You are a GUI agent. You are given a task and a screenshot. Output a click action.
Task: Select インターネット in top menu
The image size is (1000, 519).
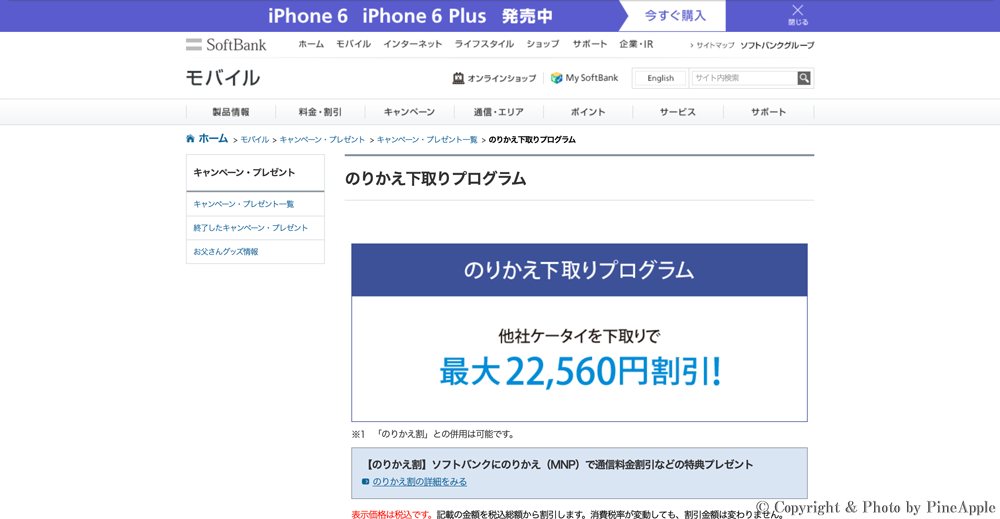coord(412,44)
